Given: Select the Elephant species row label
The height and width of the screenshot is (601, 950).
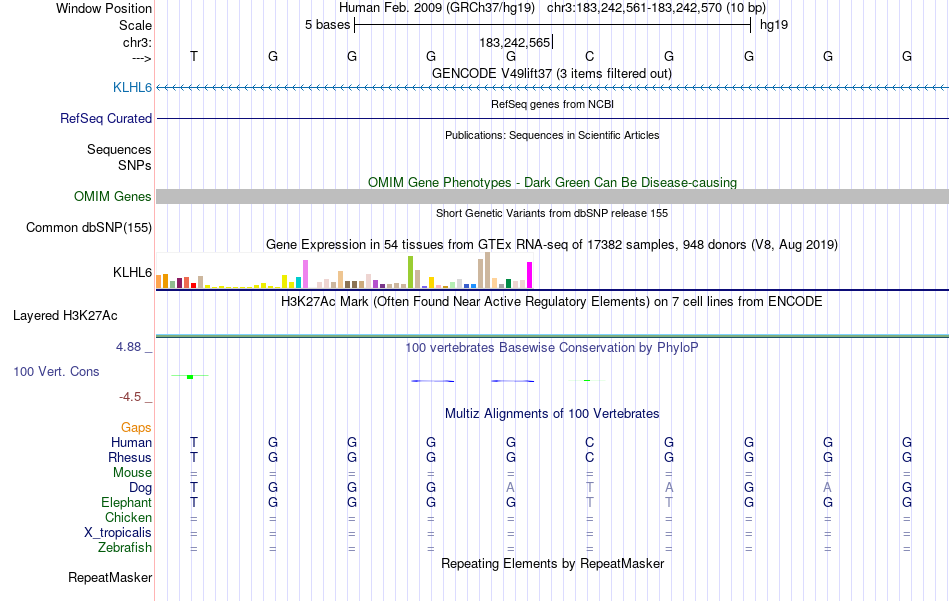Looking at the screenshot, I should (127, 503).
